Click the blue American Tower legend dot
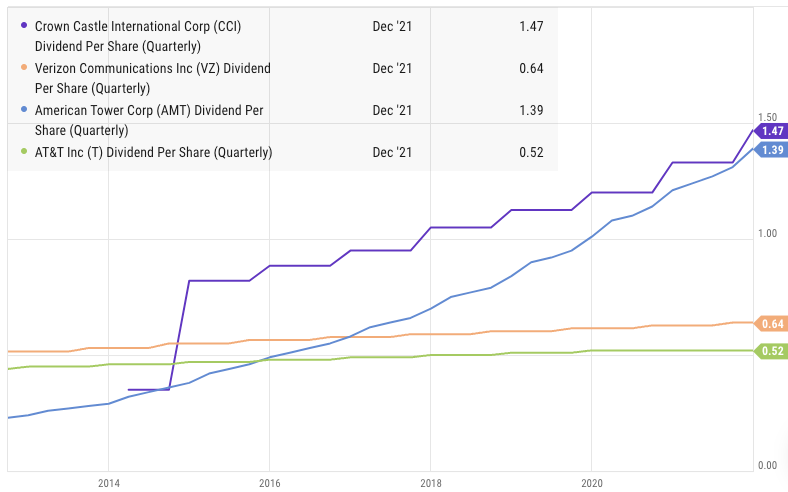The height and width of the screenshot is (492, 788). pyautogui.click(x=24, y=110)
